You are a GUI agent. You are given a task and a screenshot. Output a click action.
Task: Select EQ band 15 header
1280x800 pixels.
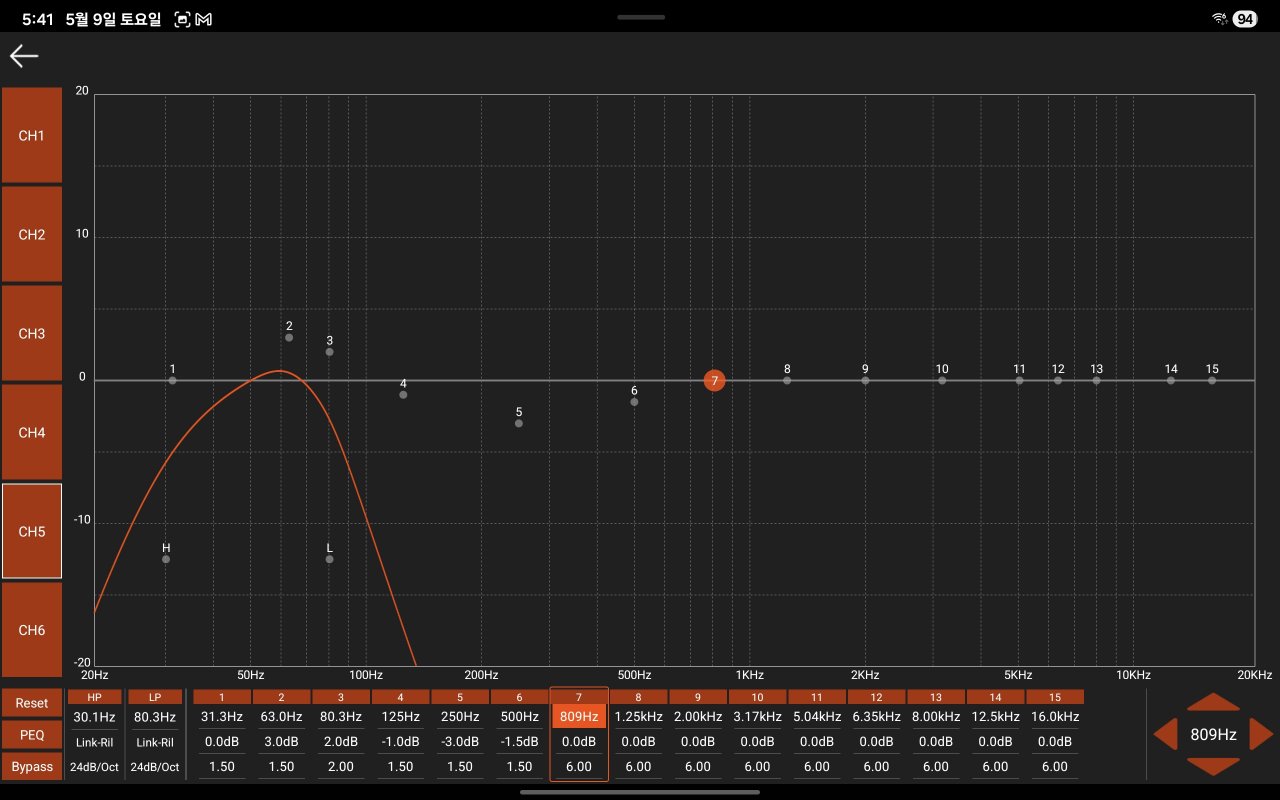pyautogui.click(x=1055, y=697)
